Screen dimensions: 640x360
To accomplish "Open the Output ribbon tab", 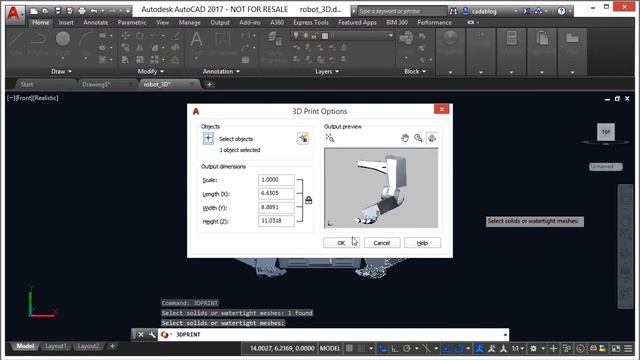I will tap(220, 22).
